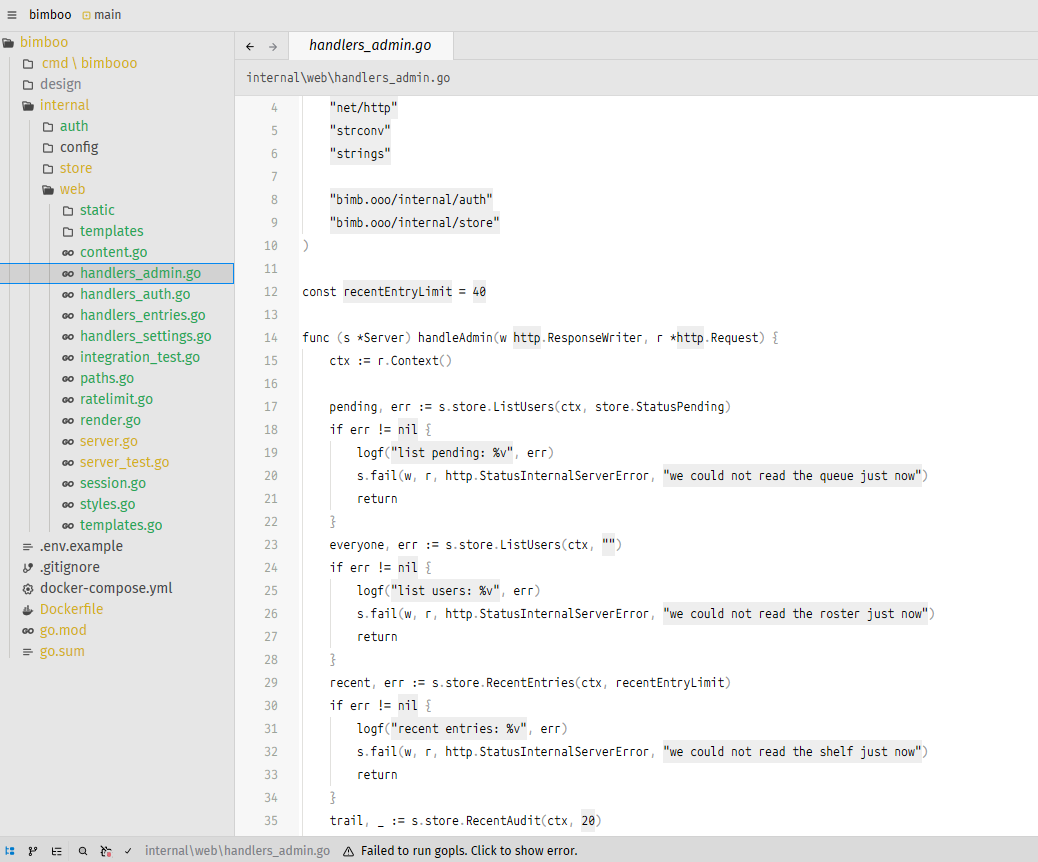Go back in navigation history
Viewport: 1038px width, 862px height.
click(250, 46)
